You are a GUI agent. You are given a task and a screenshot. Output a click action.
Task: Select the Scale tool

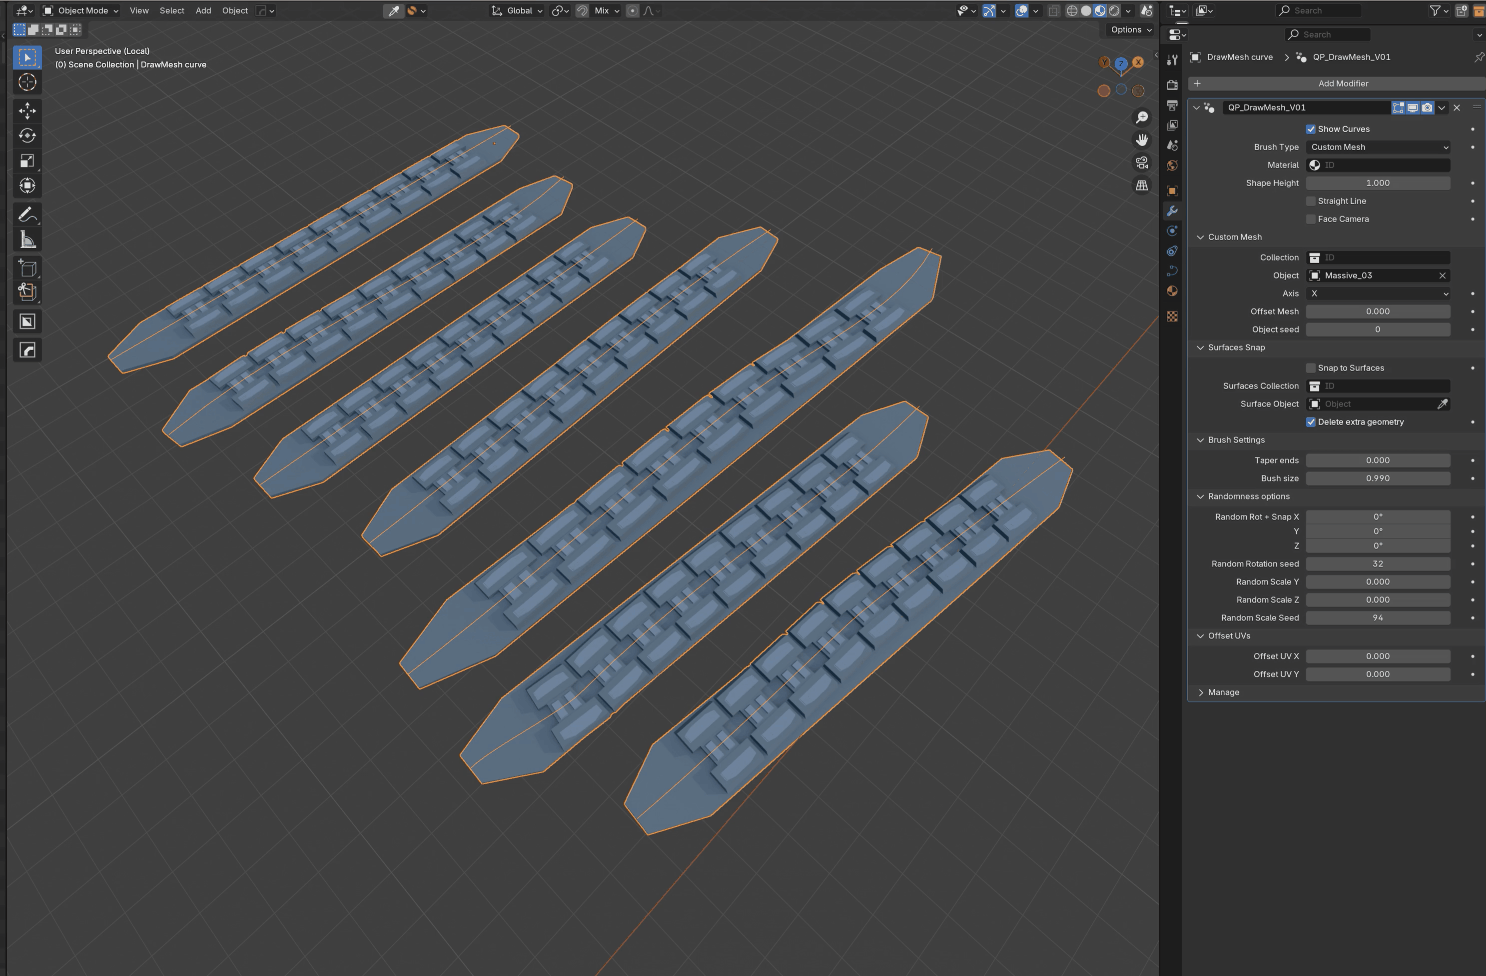tap(27, 160)
